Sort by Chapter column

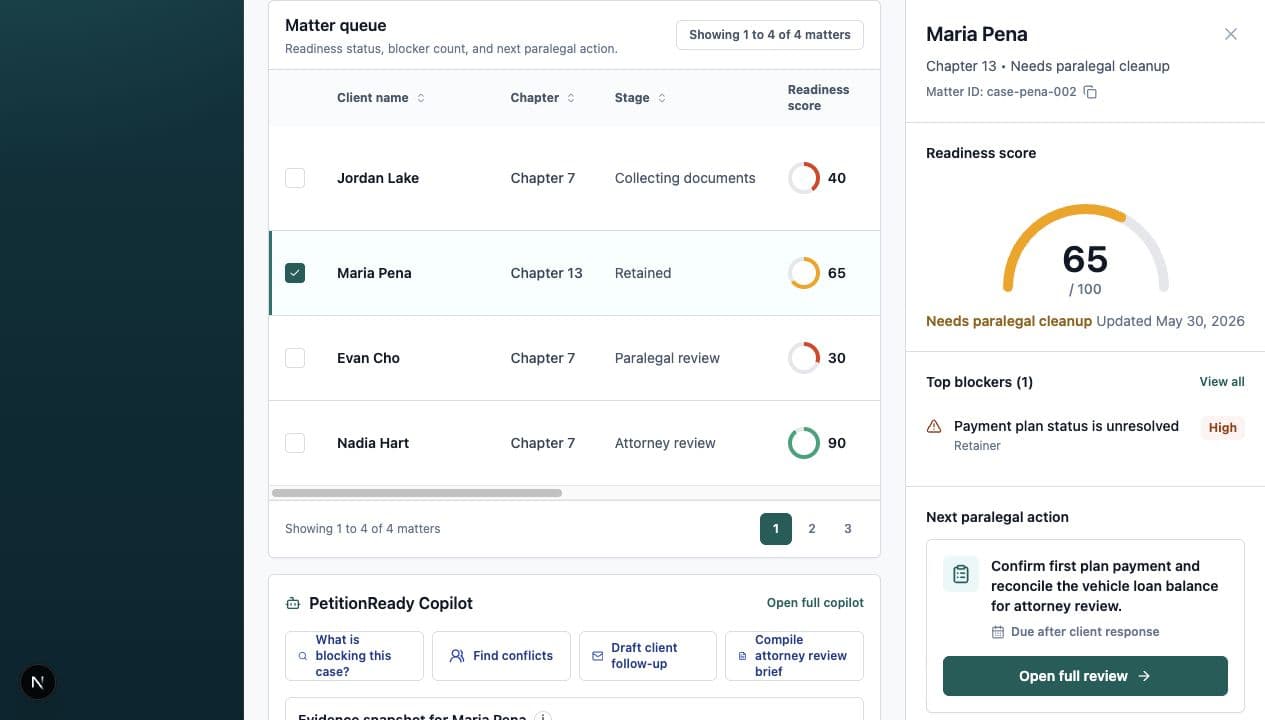point(543,98)
